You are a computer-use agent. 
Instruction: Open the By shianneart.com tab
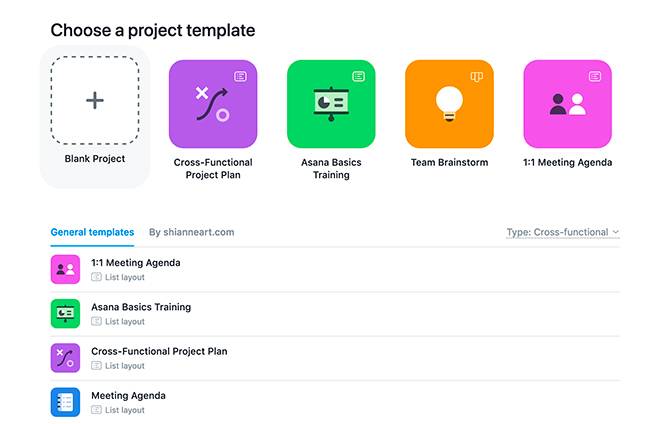tap(191, 232)
